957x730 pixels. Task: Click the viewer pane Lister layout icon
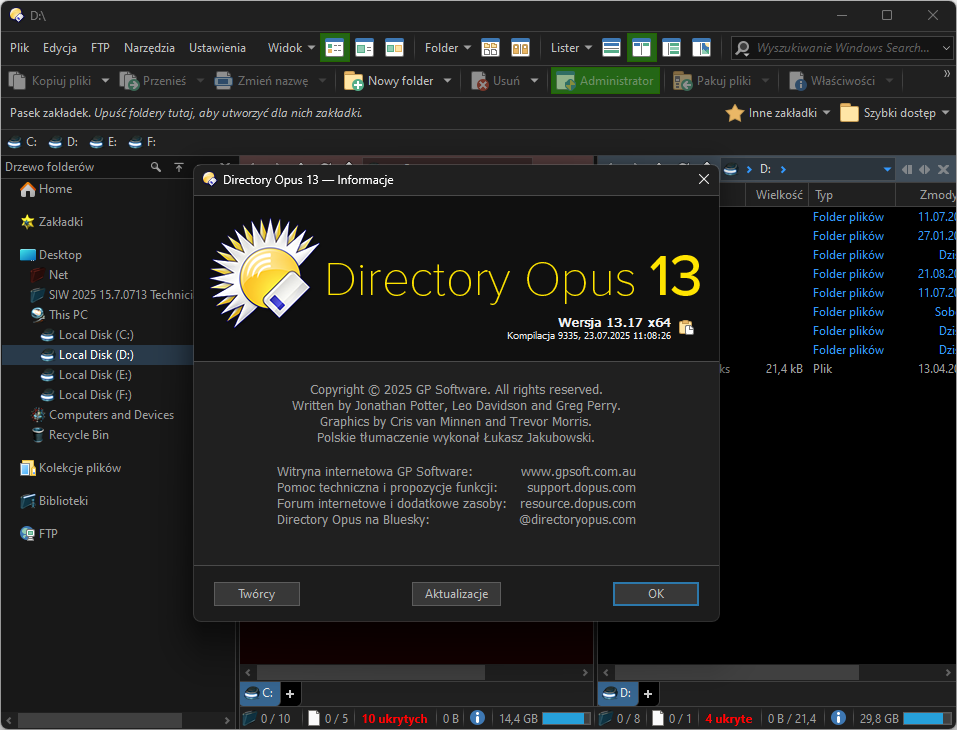[x=701, y=48]
